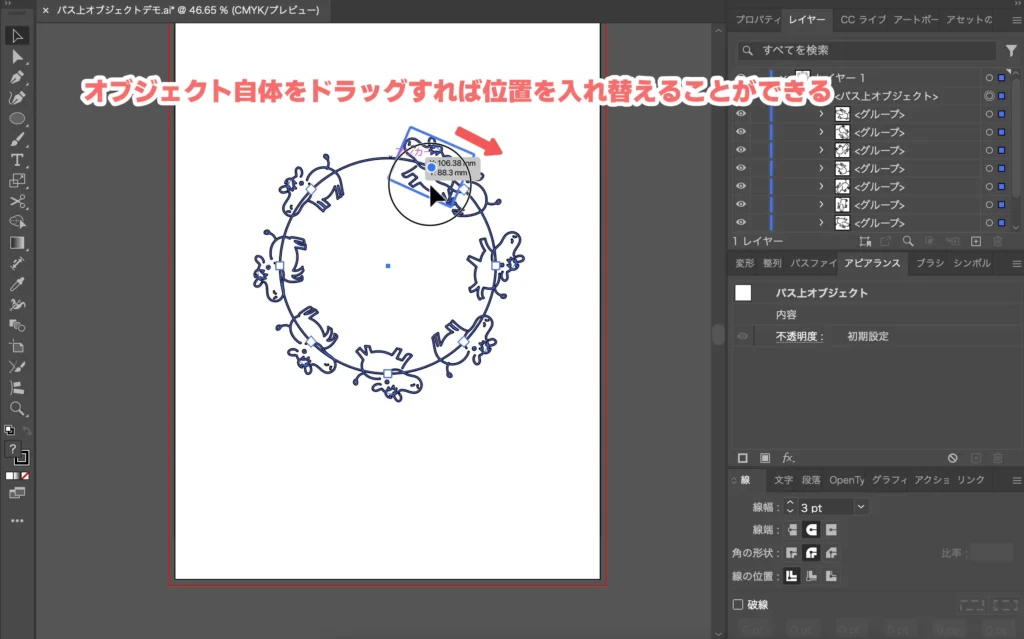This screenshot has width=1024, height=639.
Task: Delete selected appearance item with trash button
Action: coord(998,457)
